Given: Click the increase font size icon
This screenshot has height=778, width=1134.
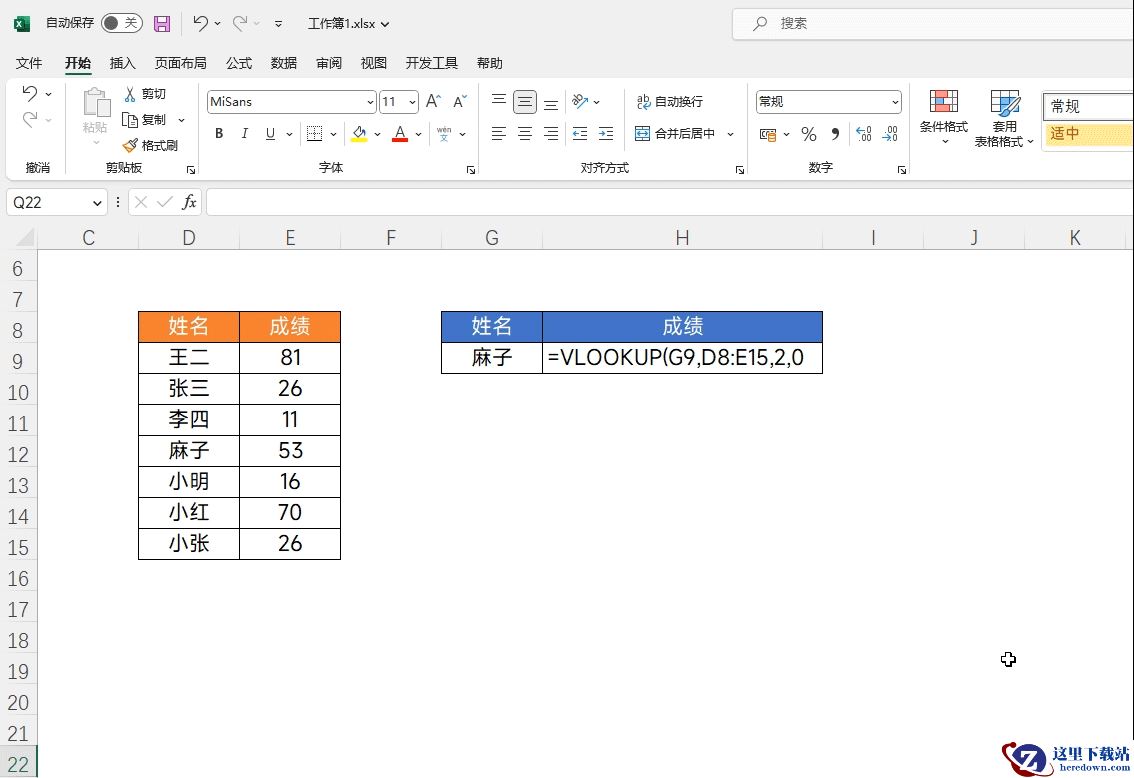Looking at the screenshot, I should (x=433, y=101).
